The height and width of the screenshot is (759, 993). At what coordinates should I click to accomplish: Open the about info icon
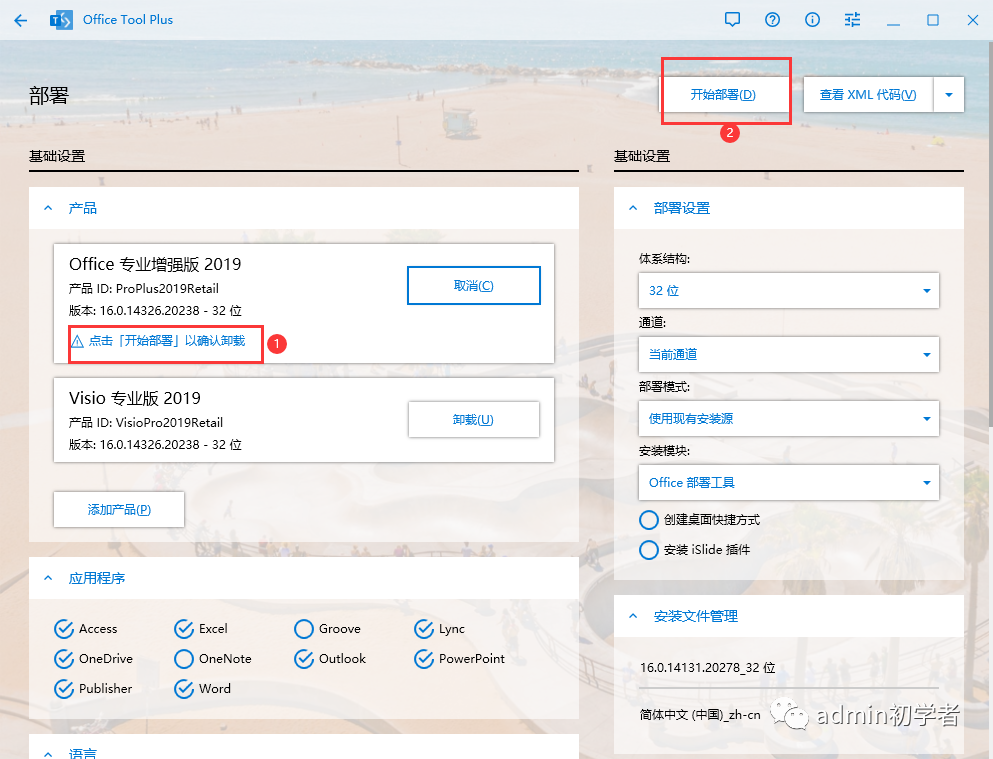(812, 20)
